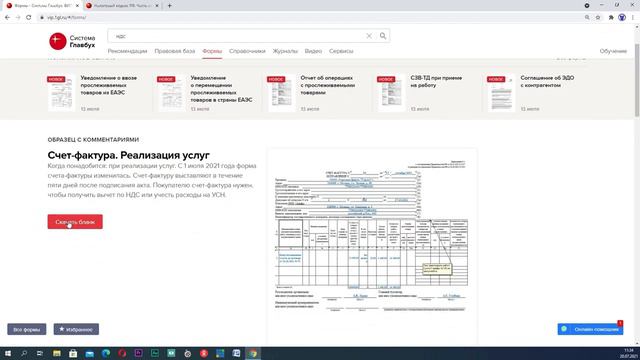Click thumbnail of Отчет об операциях form

coord(281,93)
